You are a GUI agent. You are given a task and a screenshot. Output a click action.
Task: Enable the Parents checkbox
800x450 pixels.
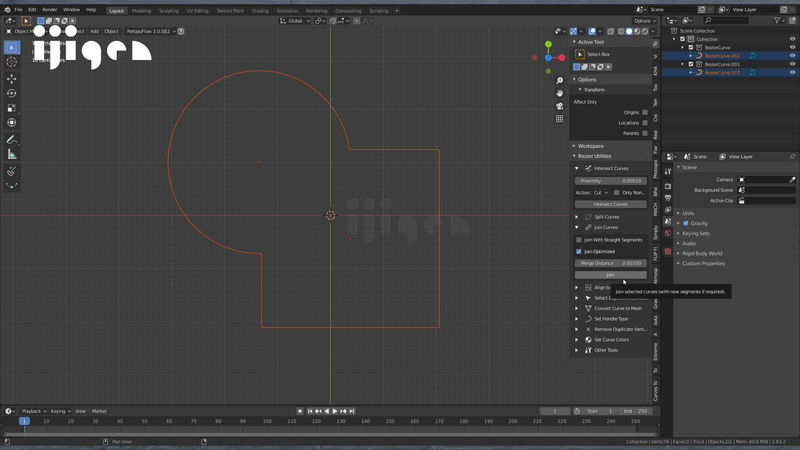(645, 133)
